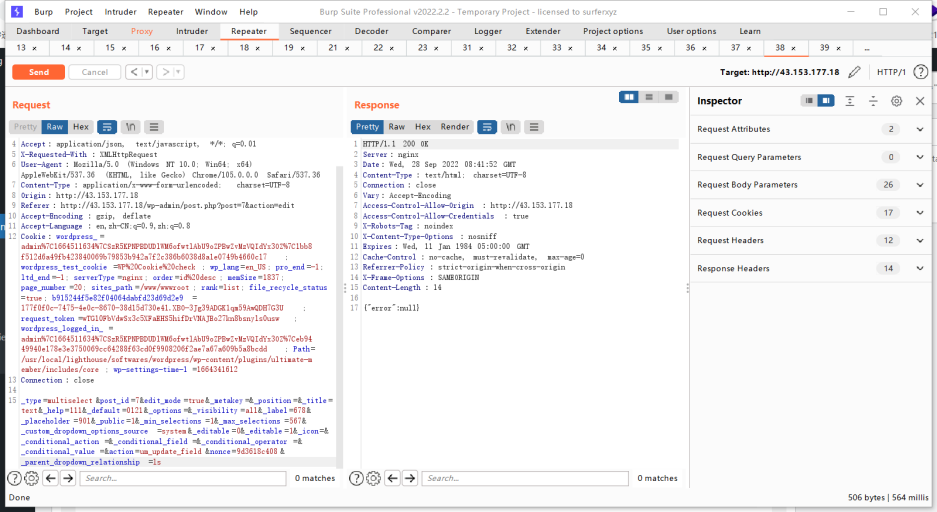
Task: Collapse all Inspector sections icon
Action: pyautogui.click(x=873, y=101)
